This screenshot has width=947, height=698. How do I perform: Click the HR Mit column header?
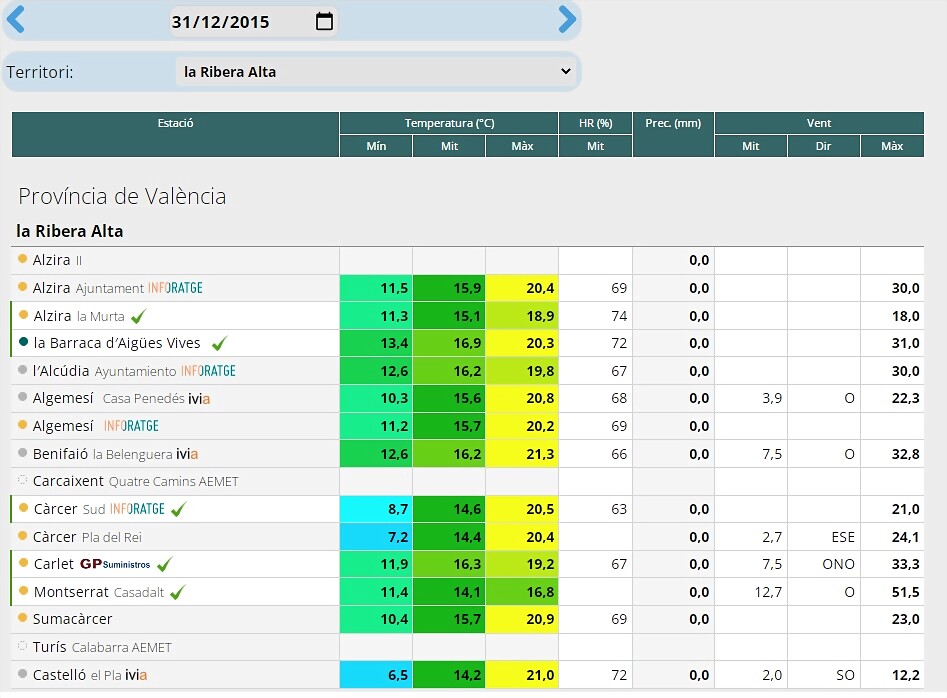[595, 146]
